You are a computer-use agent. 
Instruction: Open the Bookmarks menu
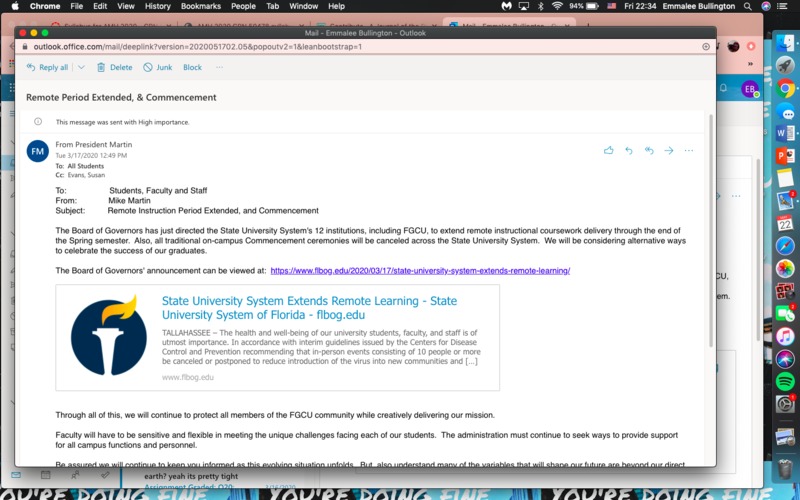[201, 6]
